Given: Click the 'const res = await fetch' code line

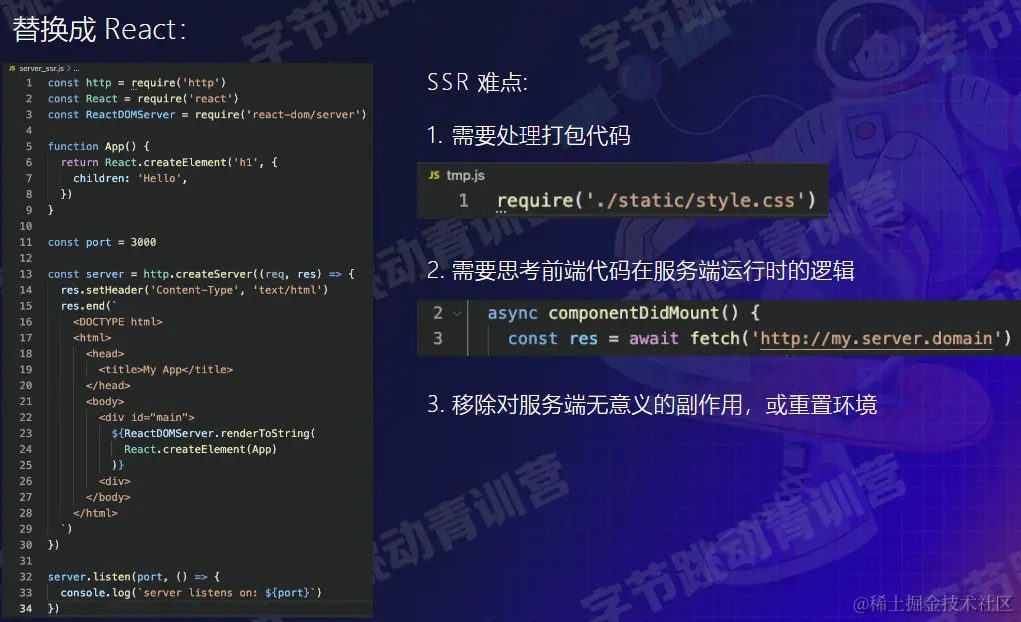Looking at the screenshot, I should click(760, 339).
